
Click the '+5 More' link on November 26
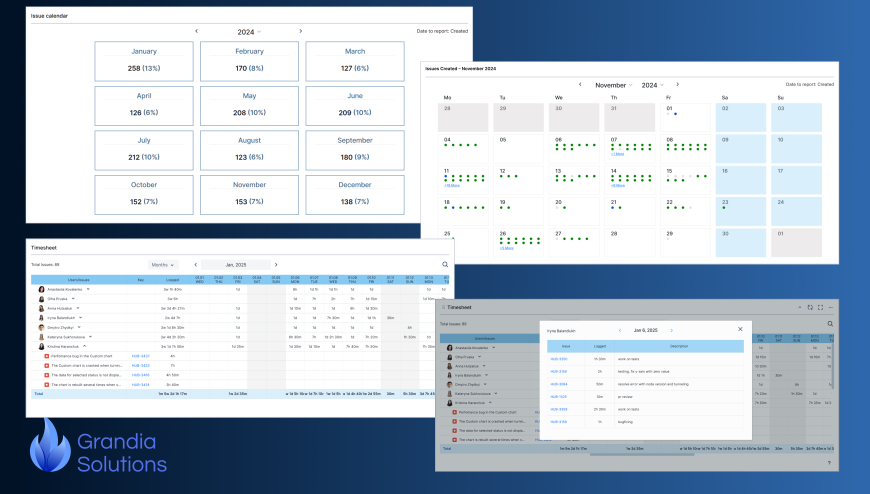tap(507, 248)
